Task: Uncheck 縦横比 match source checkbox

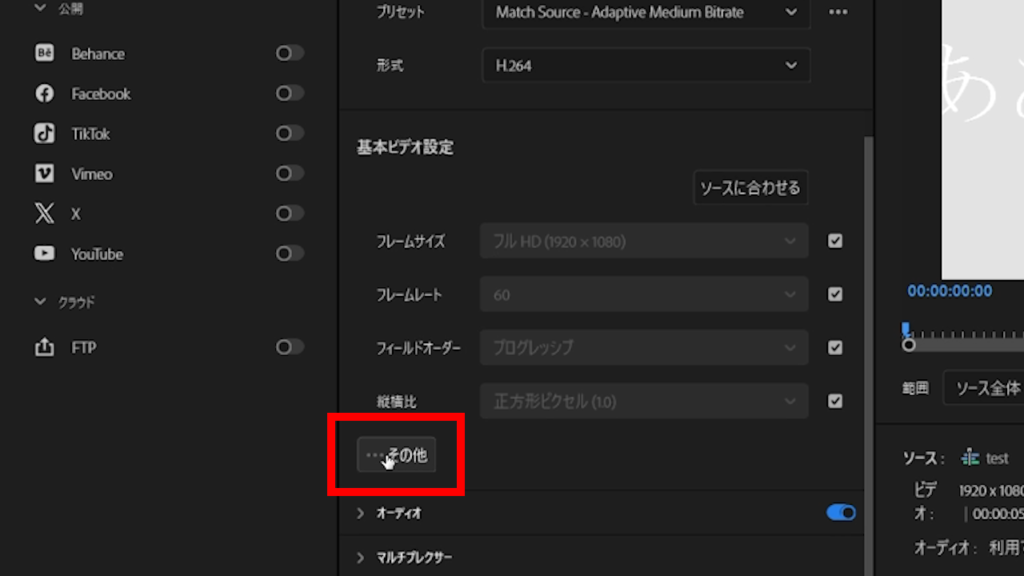Action: point(835,401)
